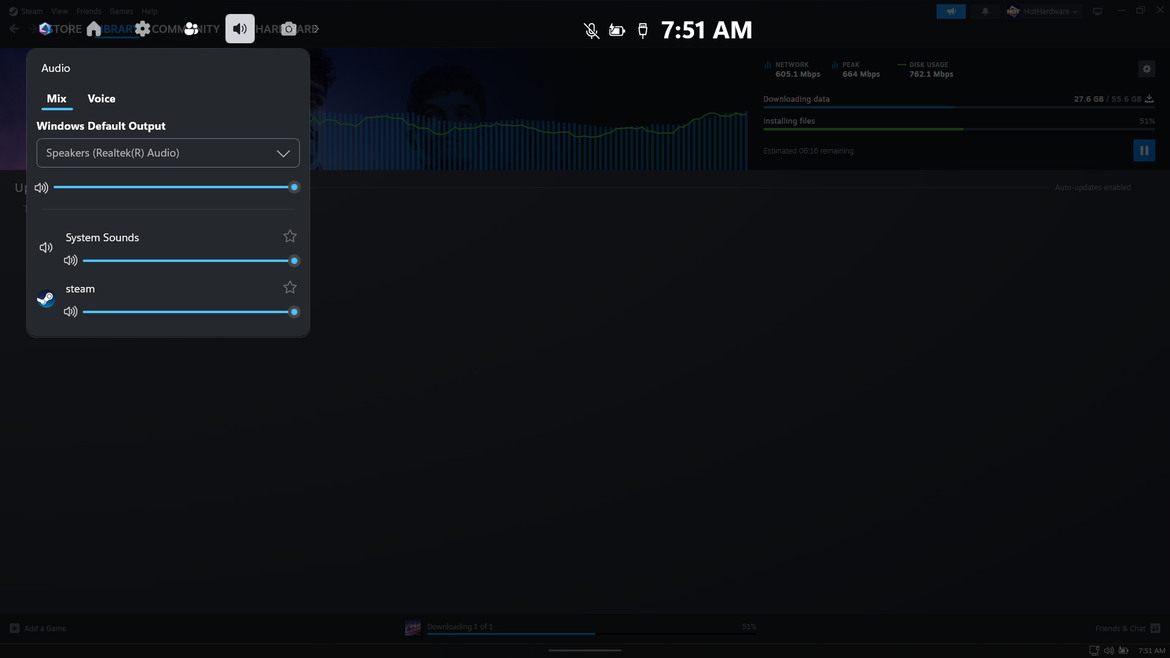Click the microphone muted status icon

592,31
